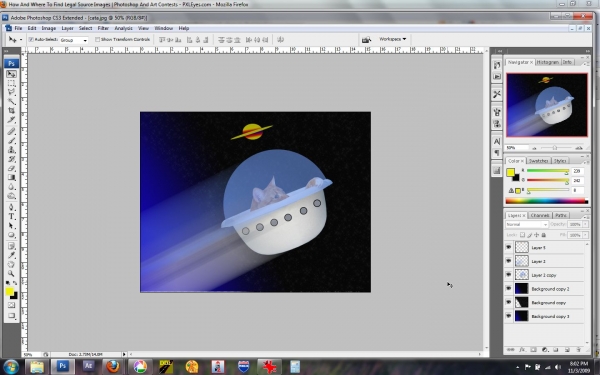Hide Layer 2 with its eye icon
This screenshot has height=375, width=600.
[509, 261]
